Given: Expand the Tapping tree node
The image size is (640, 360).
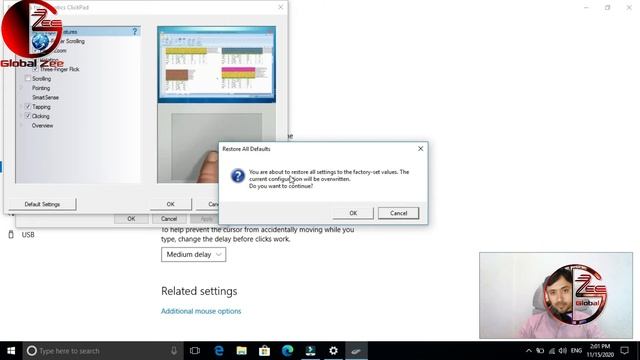Looking at the screenshot, I should coord(21,107).
